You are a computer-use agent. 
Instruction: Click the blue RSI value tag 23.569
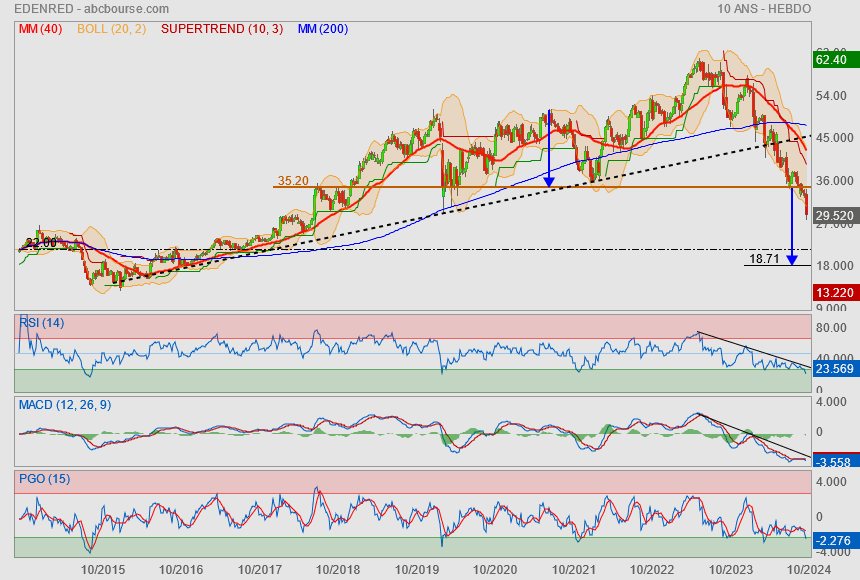(834, 368)
